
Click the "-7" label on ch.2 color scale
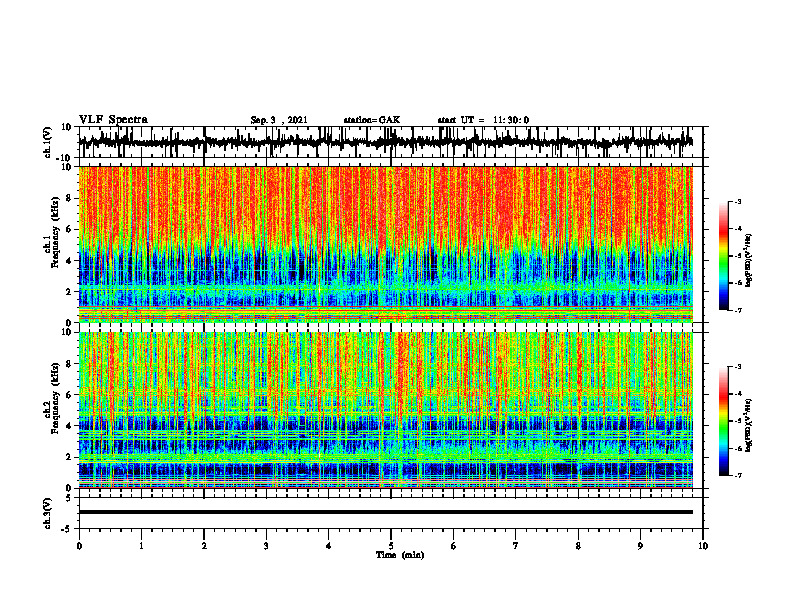pos(738,475)
